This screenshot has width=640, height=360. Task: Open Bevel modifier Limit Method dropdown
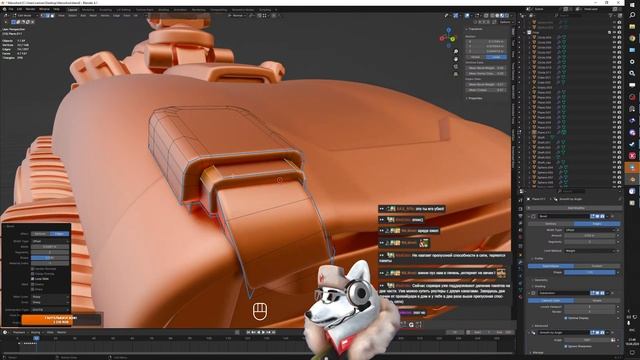pyautogui.click(x=590, y=251)
